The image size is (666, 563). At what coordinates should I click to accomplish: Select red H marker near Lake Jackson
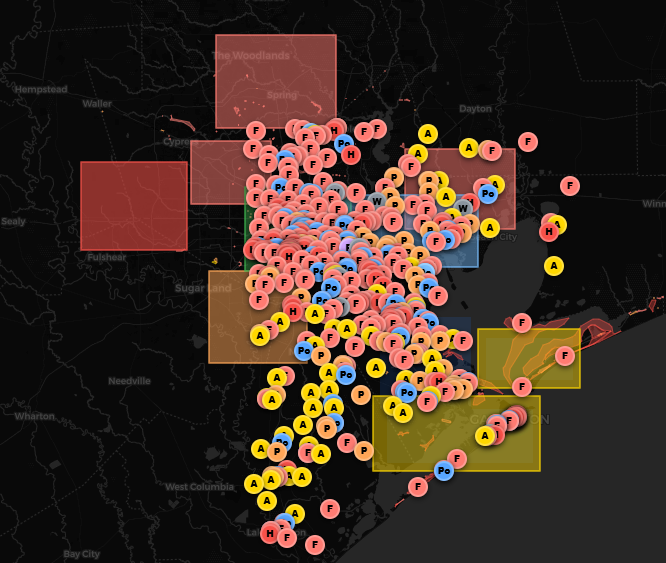(x=270, y=533)
